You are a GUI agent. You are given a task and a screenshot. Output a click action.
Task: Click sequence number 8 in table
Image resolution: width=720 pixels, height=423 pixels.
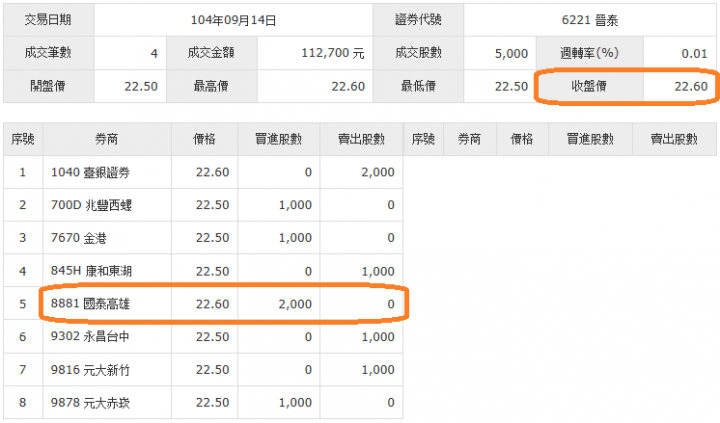click(x=22, y=403)
